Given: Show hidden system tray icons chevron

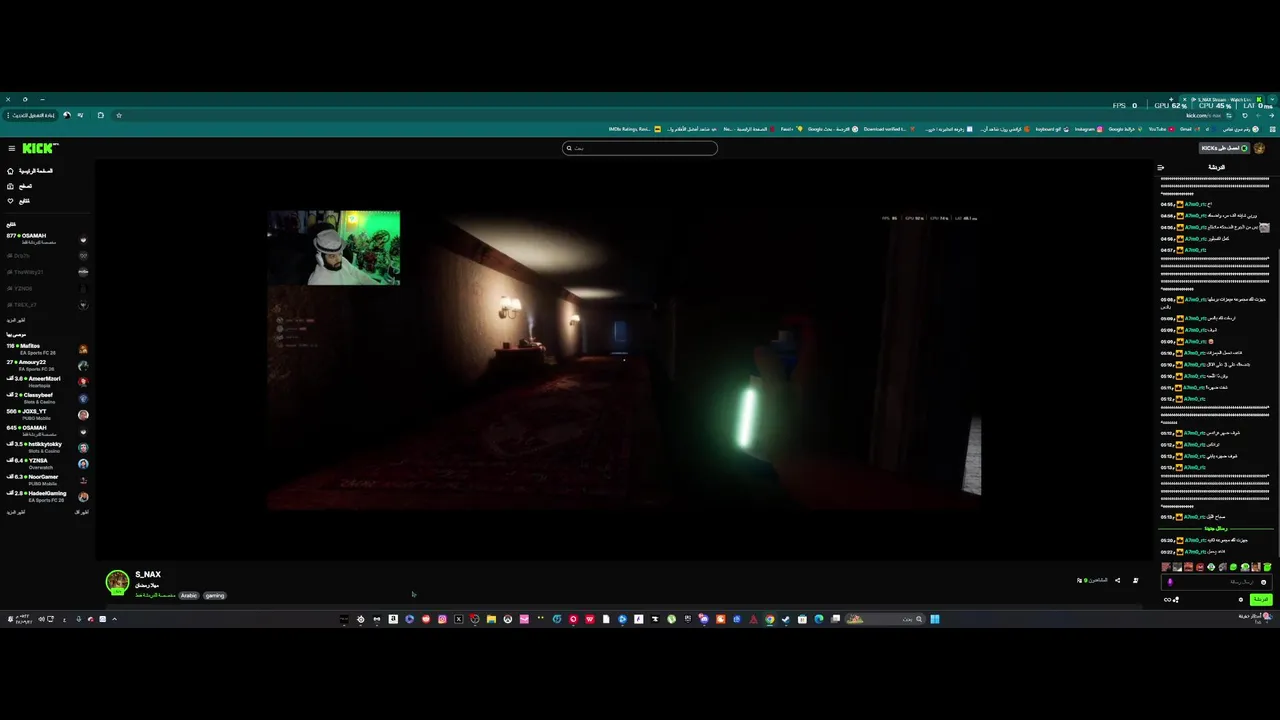Looking at the screenshot, I should 114,619.
